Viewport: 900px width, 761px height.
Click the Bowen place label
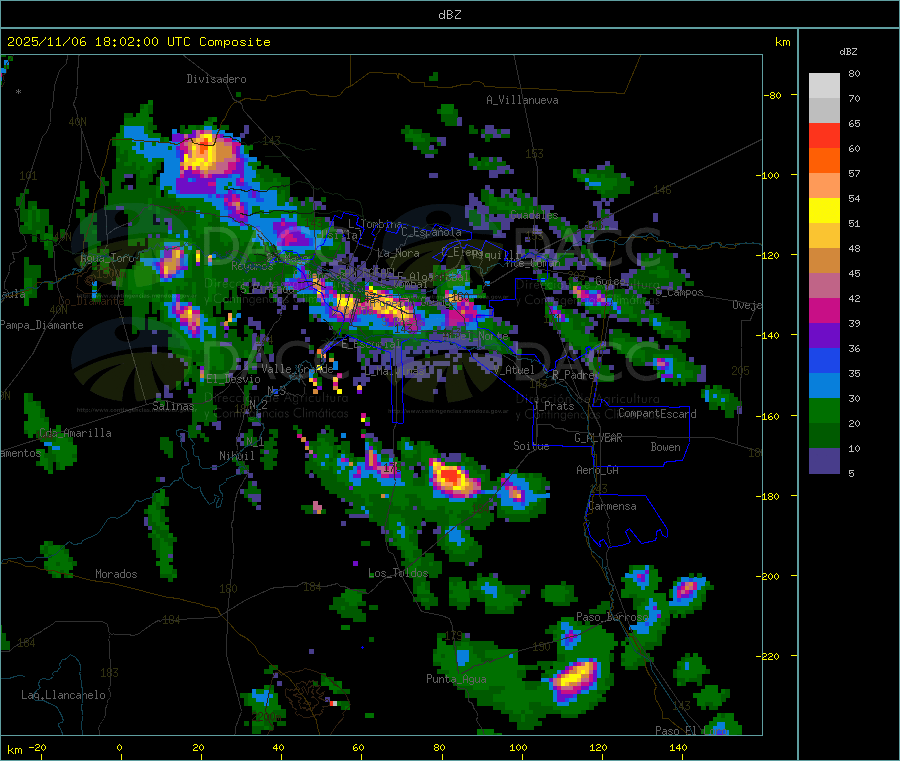coord(665,447)
